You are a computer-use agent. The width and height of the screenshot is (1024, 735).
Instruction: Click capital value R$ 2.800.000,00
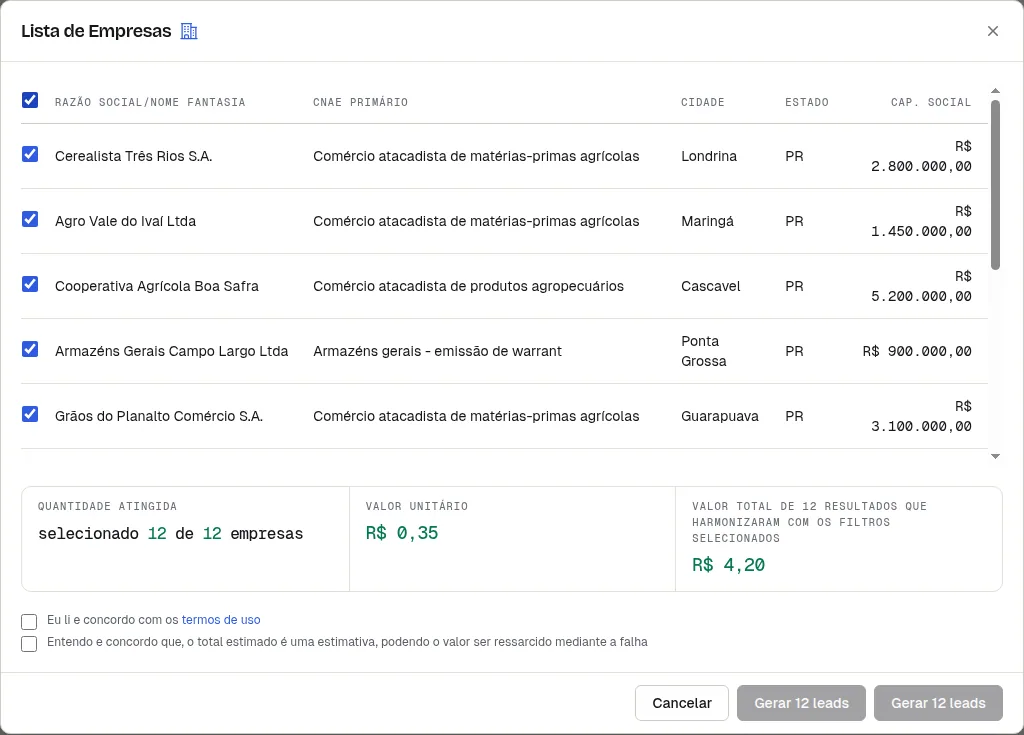(921, 156)
